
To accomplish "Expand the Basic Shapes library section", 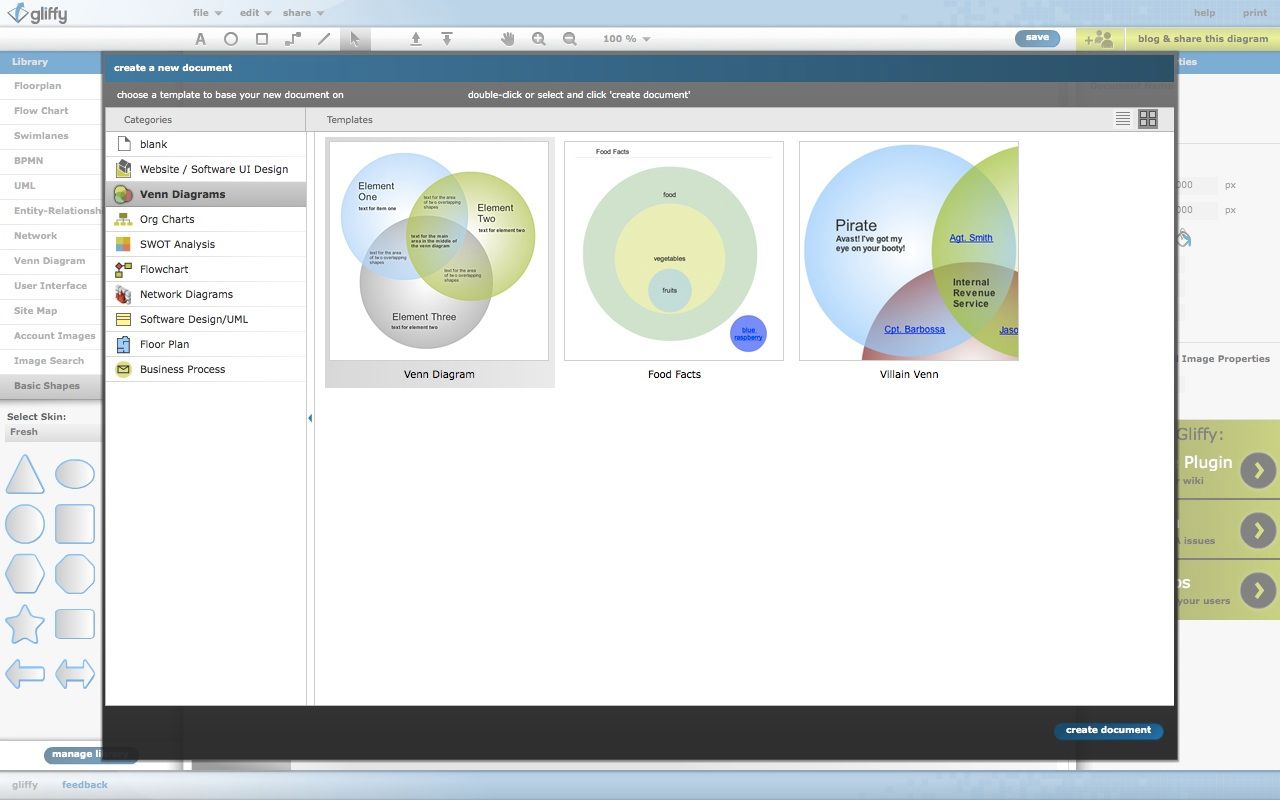I will coord(51,386).
